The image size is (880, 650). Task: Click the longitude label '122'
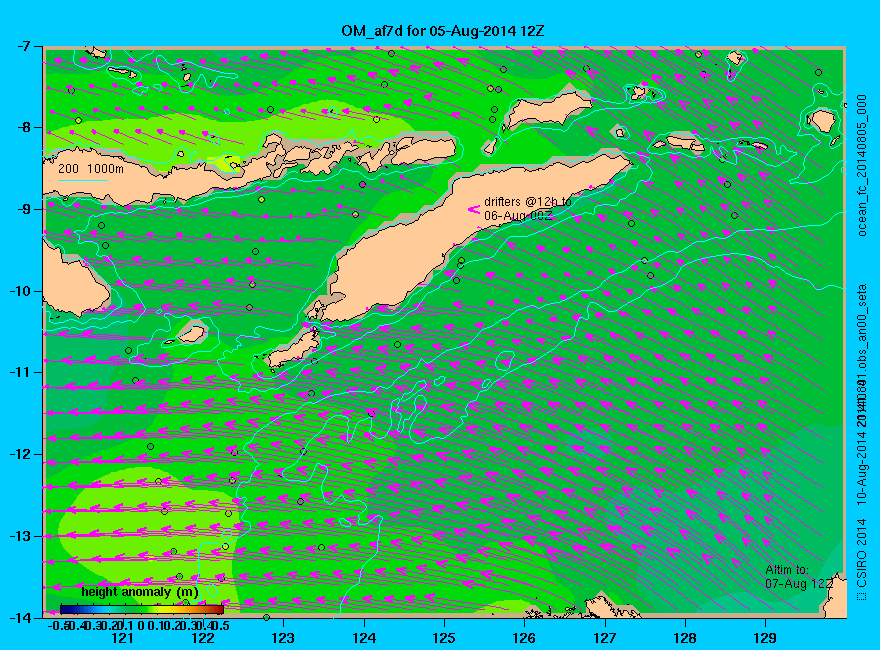tap(203, 638)
